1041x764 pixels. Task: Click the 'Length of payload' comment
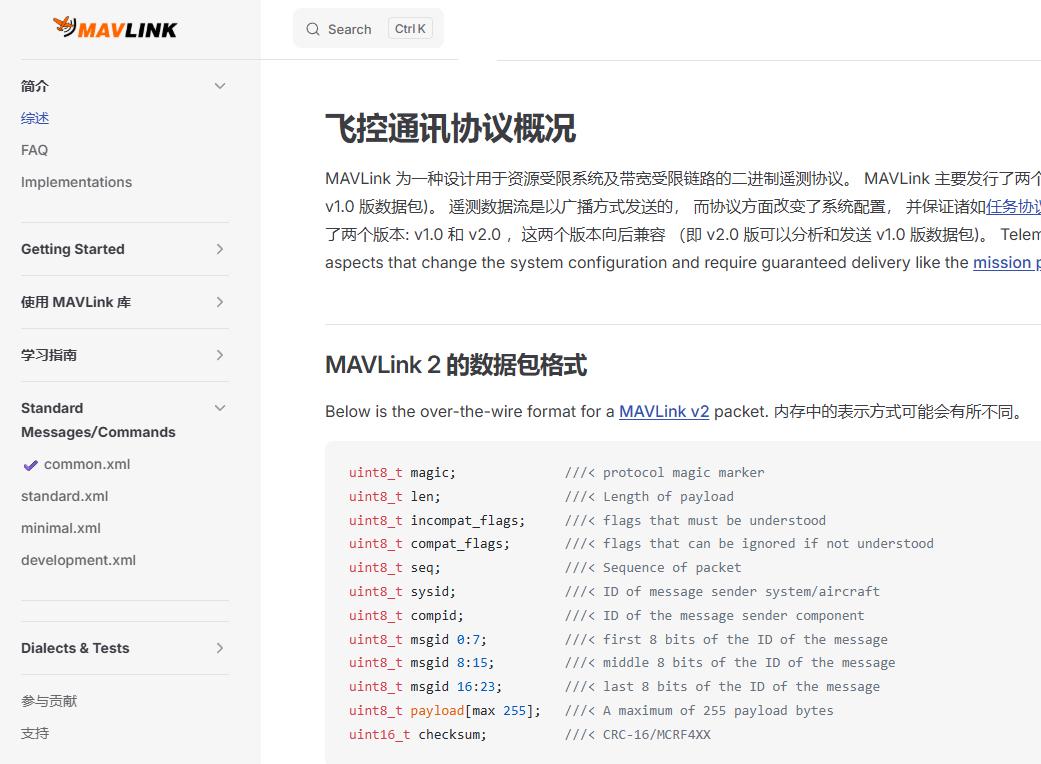coord(649,497)
